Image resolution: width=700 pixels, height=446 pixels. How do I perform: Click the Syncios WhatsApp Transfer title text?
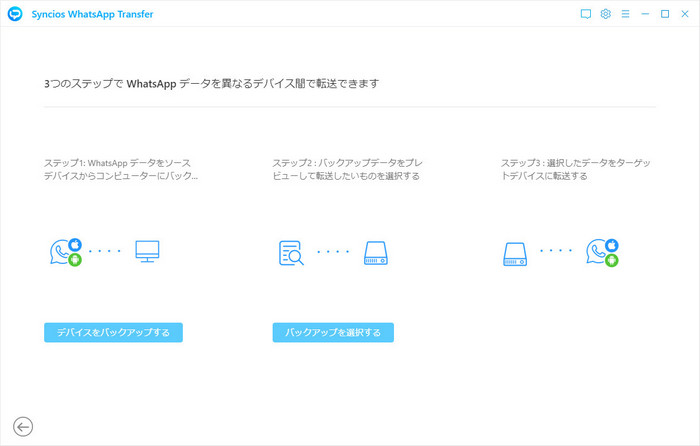coord(92,14)
